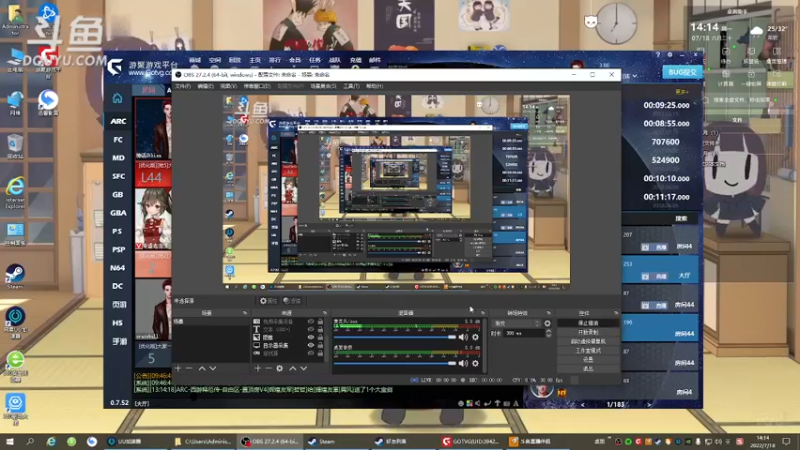Screen dimensions: 800x450
Task: Toggle visibility eye of 图像 source
Action: tap(310, 337)
